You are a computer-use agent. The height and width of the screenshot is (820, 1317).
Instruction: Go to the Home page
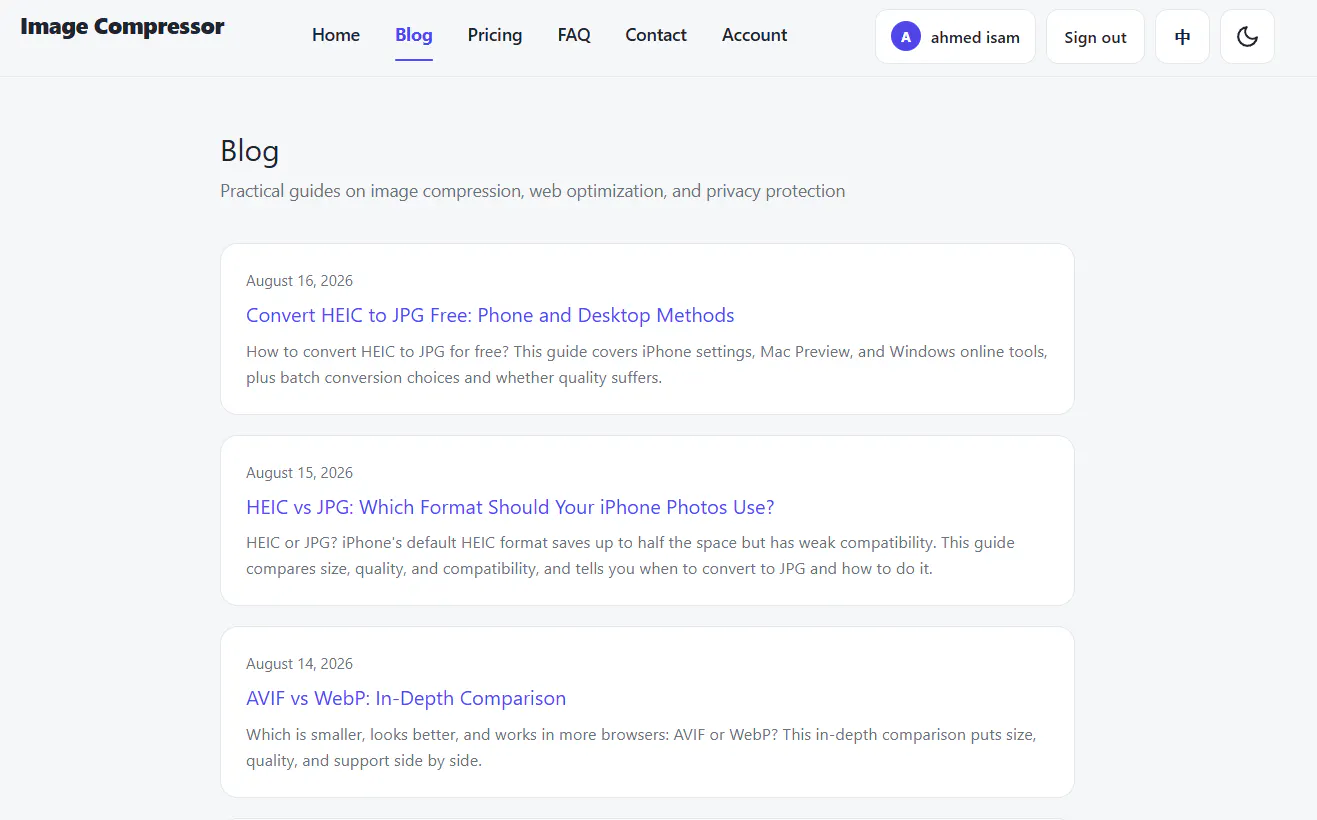[336, 35]
